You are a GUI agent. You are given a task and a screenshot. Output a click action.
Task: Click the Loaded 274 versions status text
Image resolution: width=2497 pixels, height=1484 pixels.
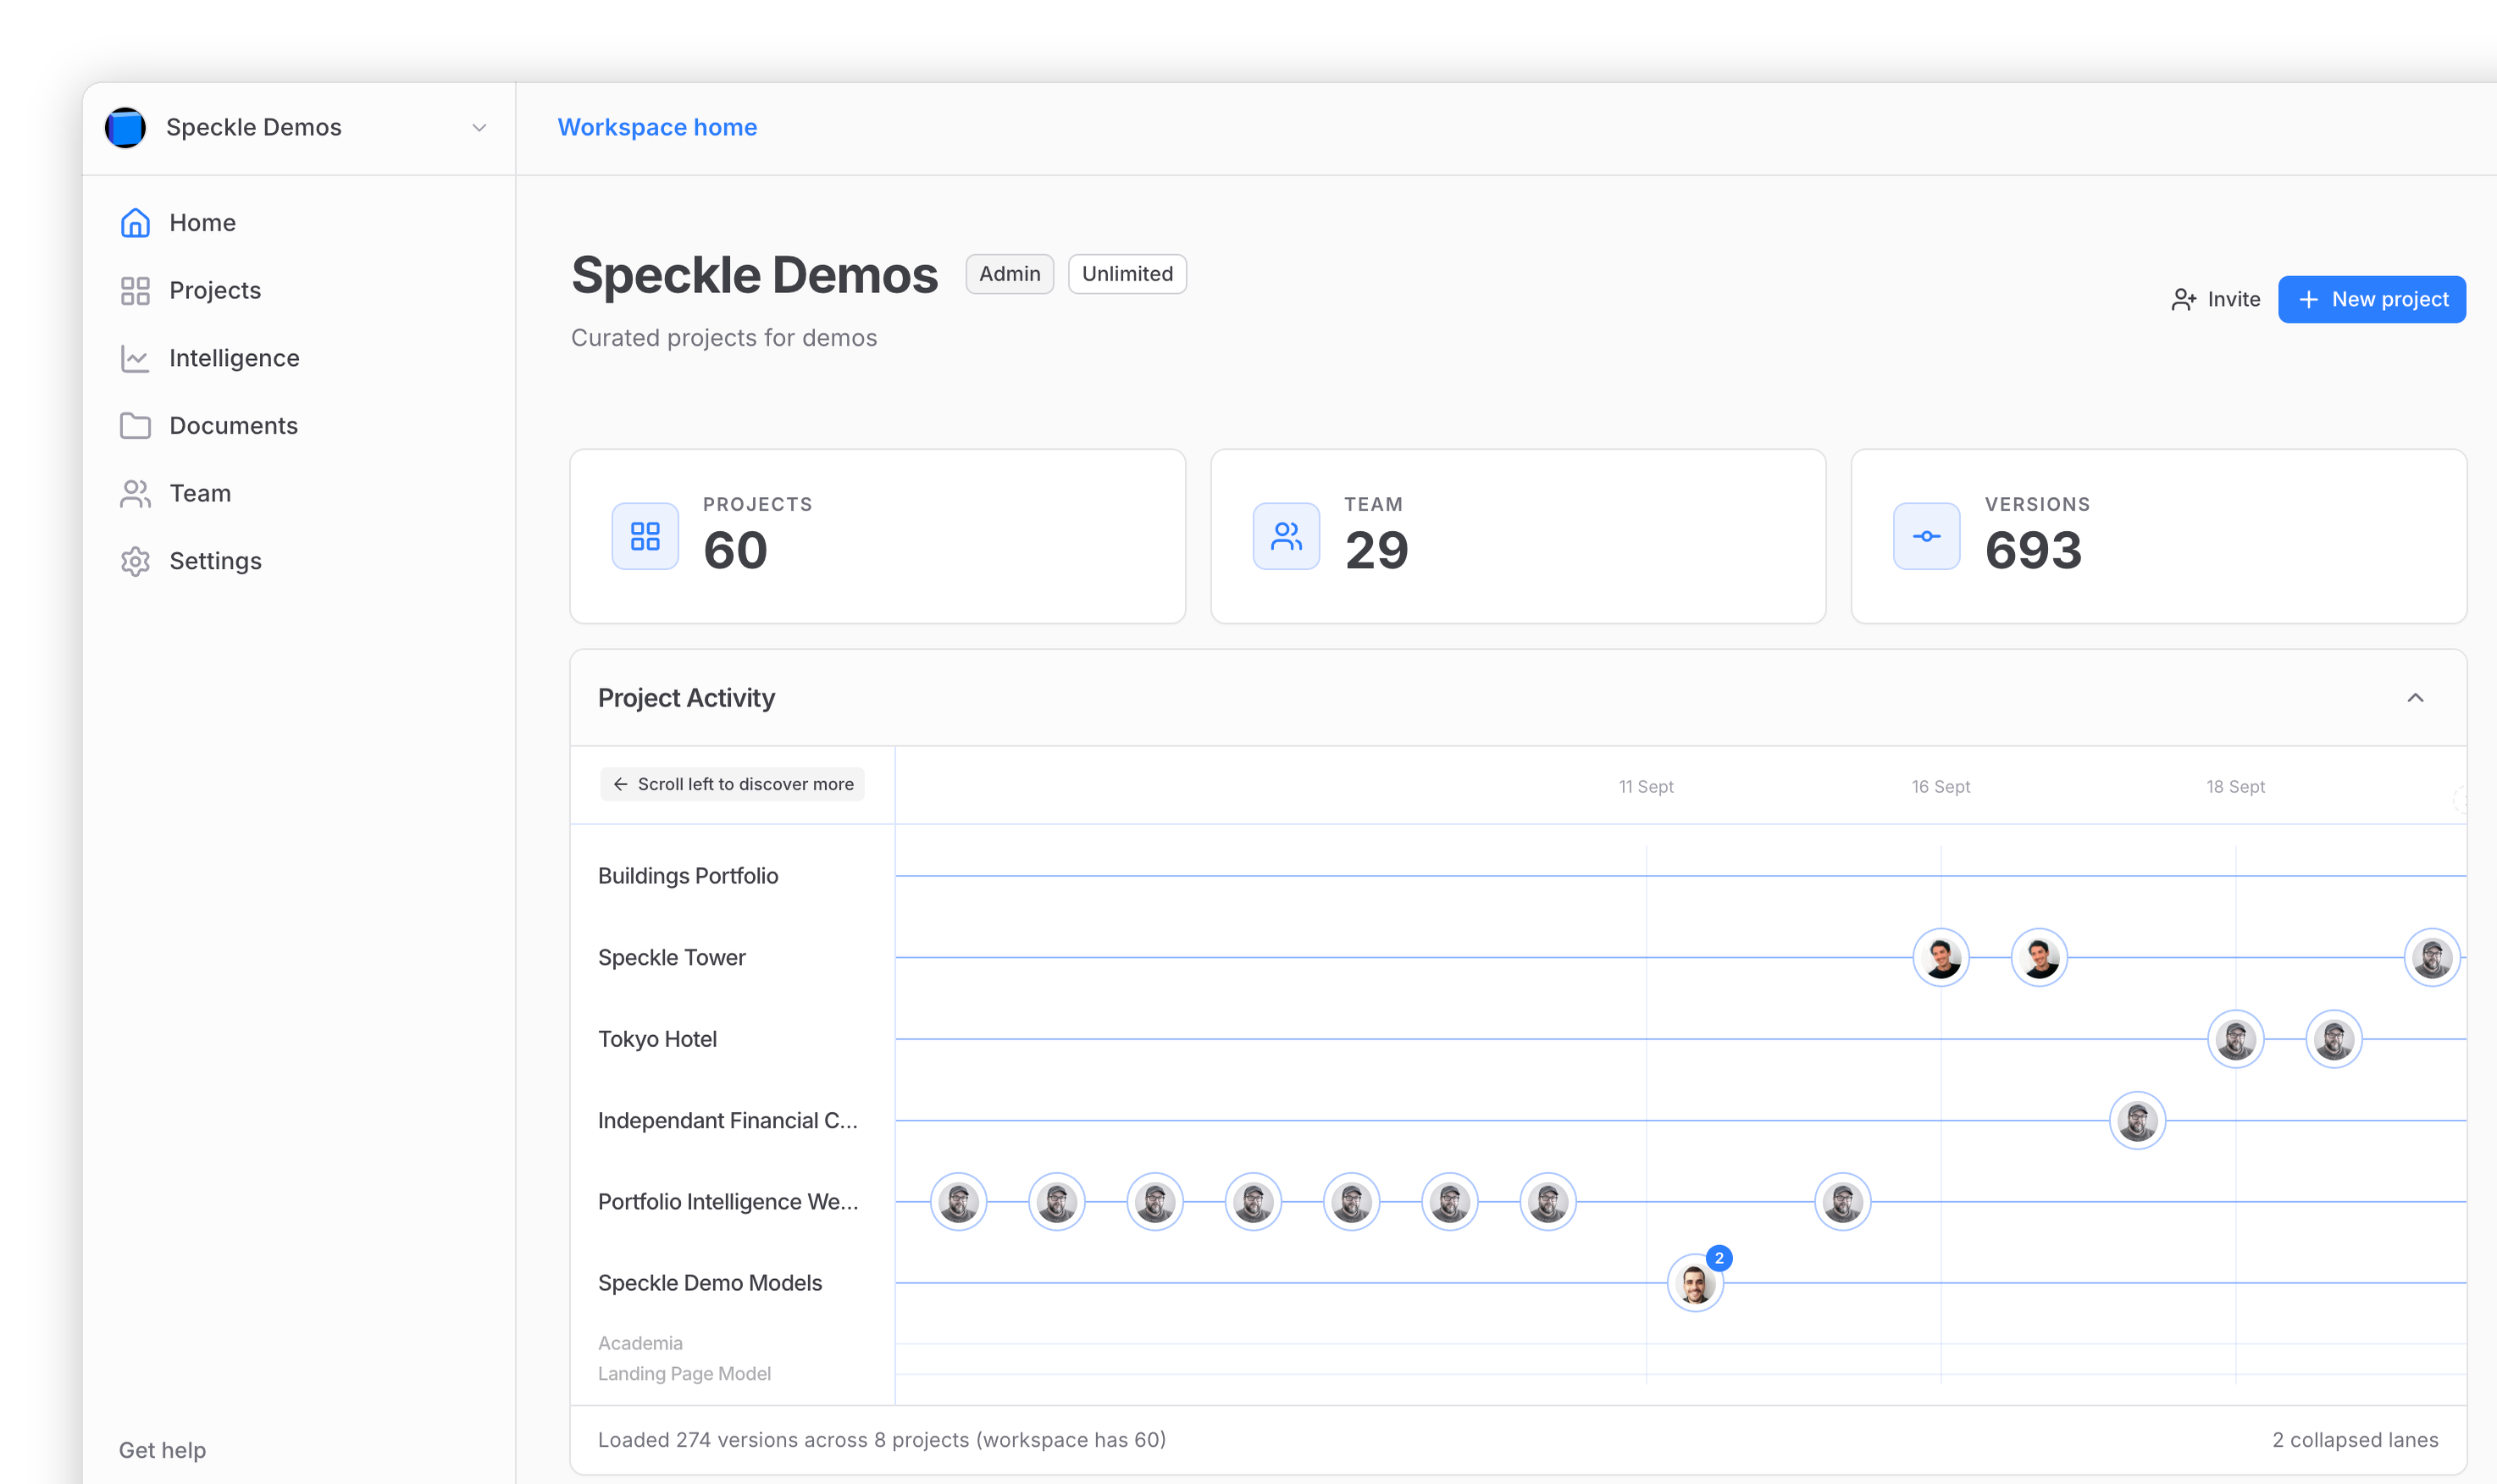pos(881,1441)
